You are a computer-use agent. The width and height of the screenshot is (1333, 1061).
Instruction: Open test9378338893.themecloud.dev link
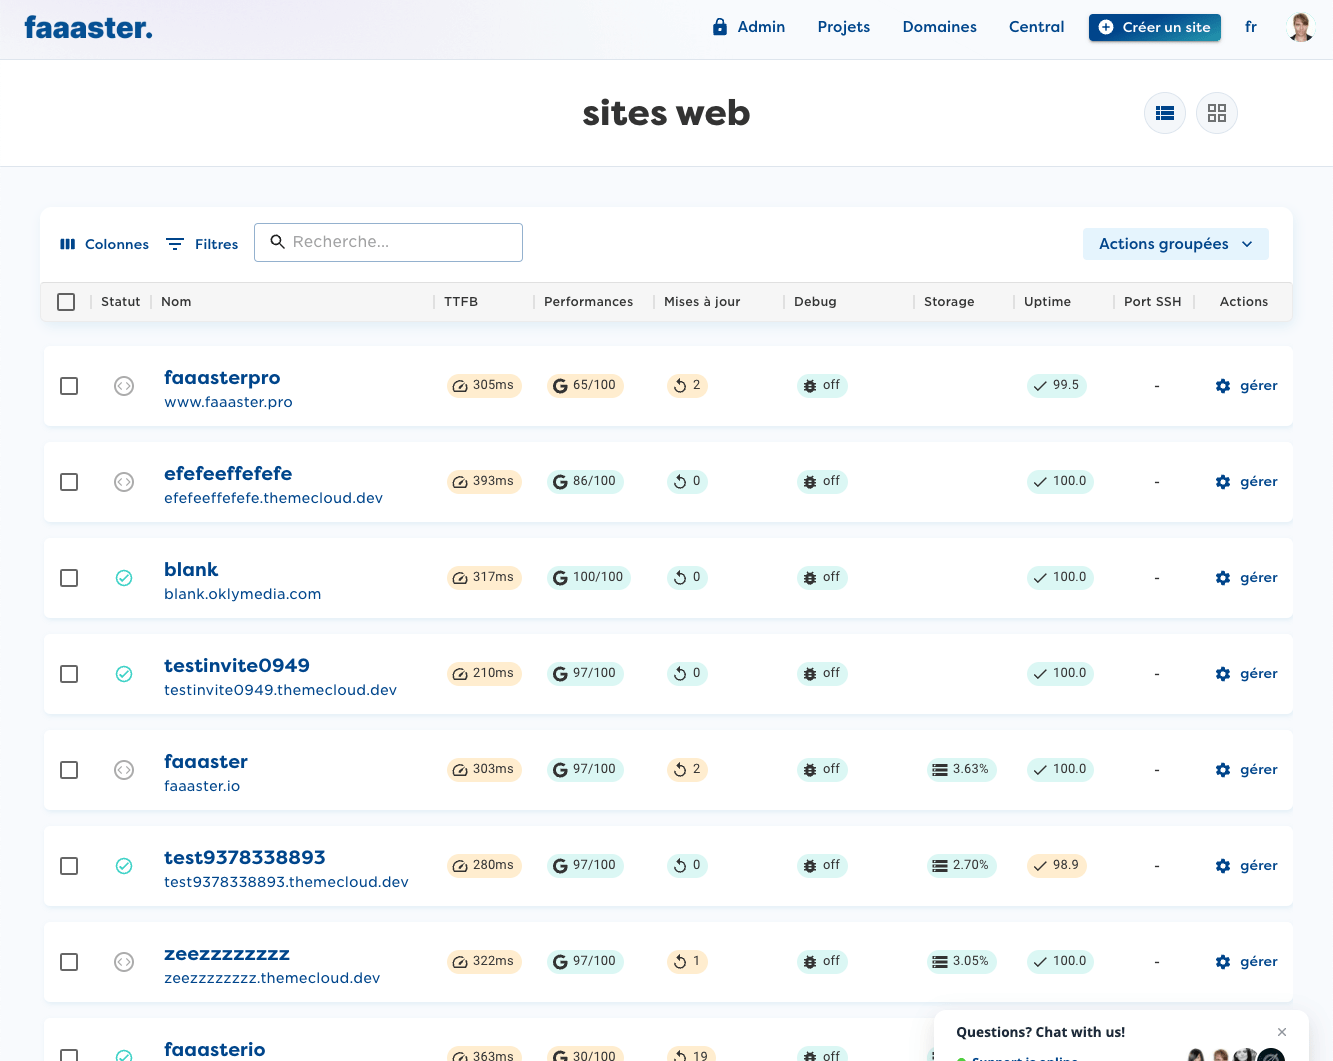click(286, 882)
